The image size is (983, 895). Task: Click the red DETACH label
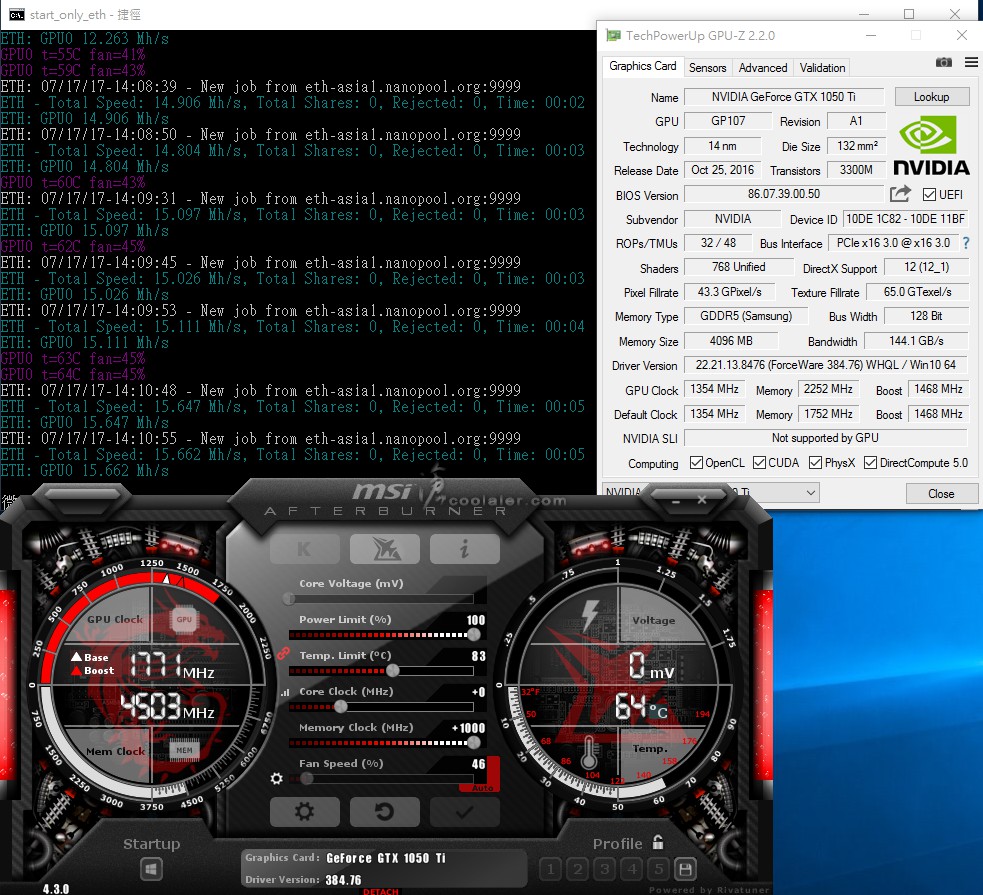pyautogui.click(x=381, y=891)
